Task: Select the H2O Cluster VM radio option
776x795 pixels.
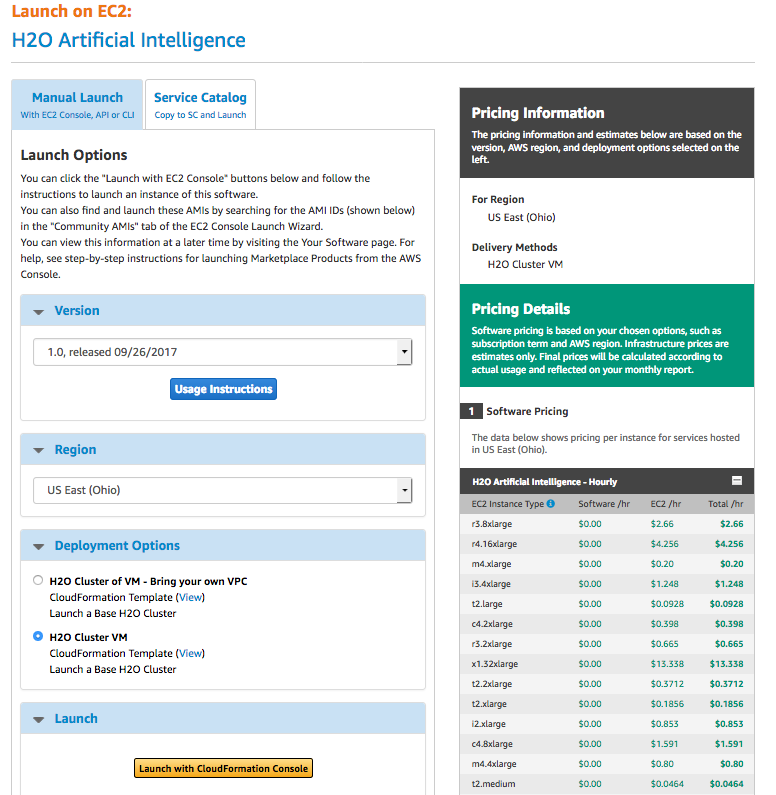Action: pos(38,636)
